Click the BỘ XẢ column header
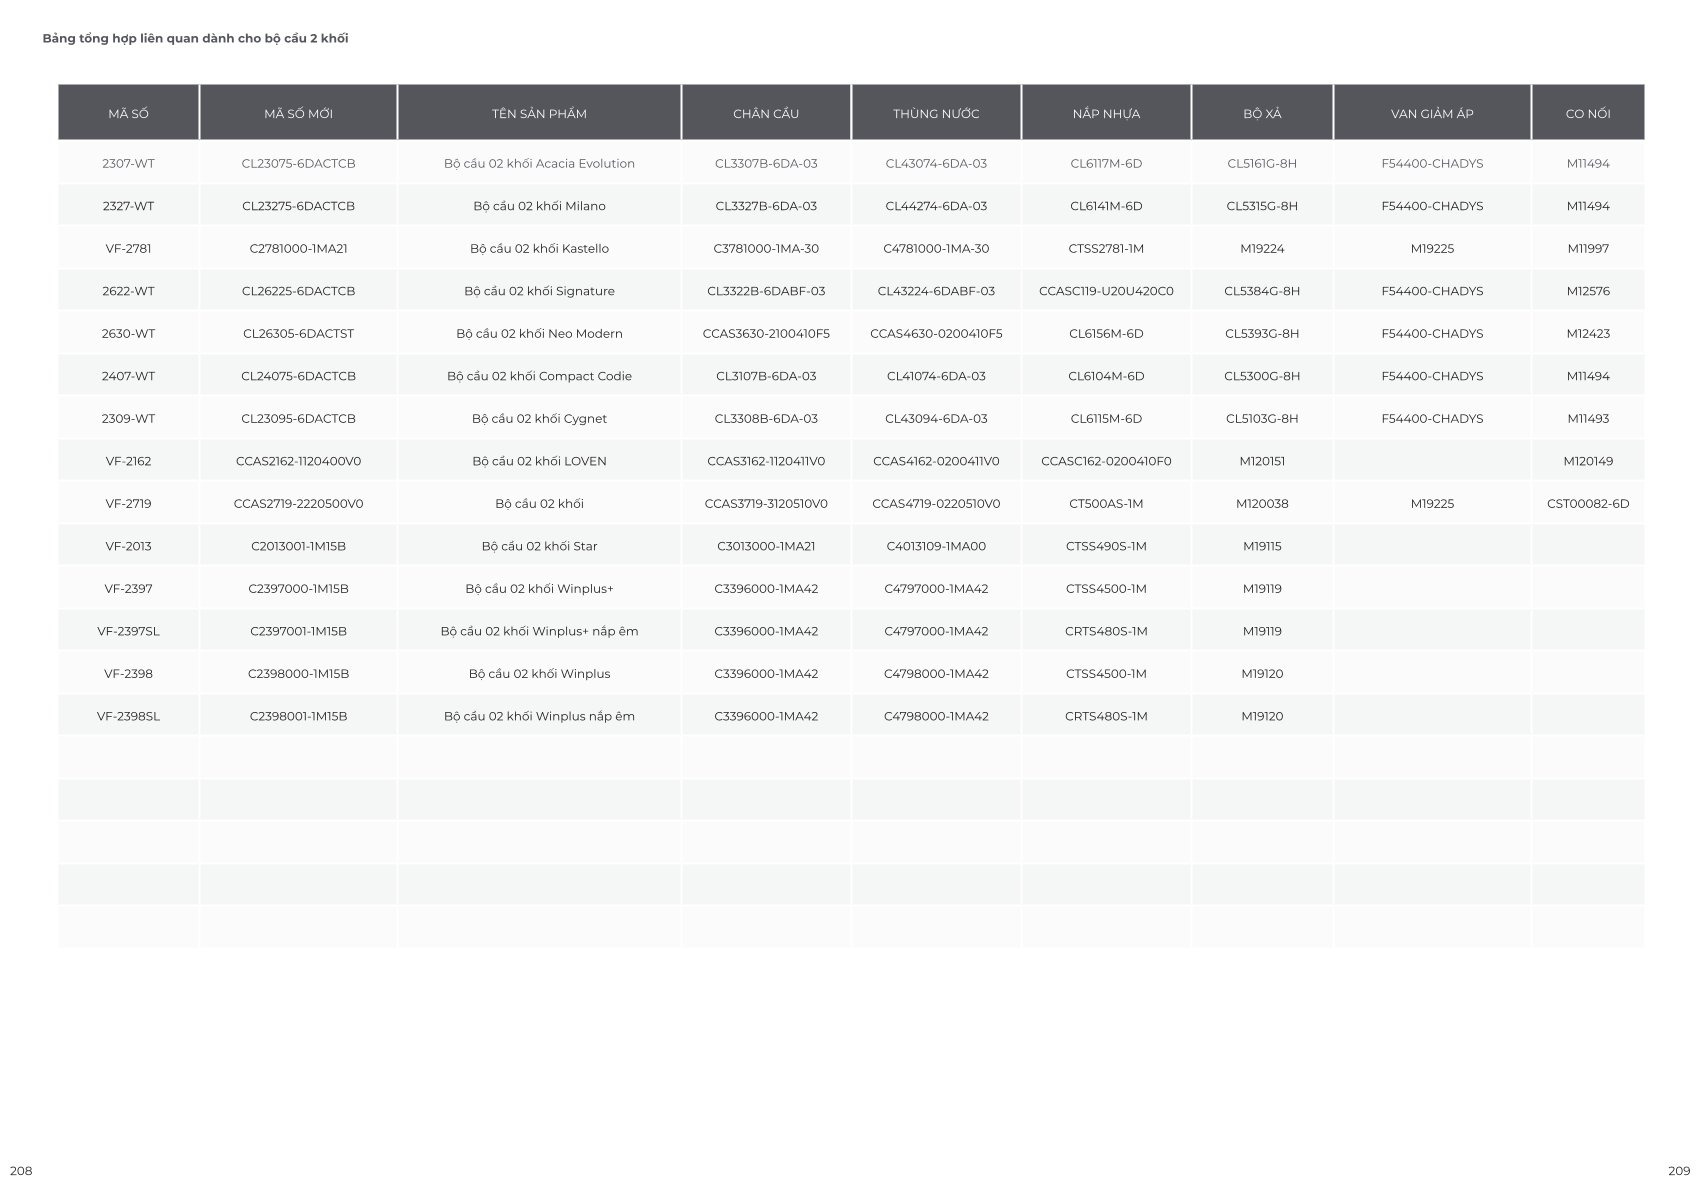 [x=1262, y=113]
